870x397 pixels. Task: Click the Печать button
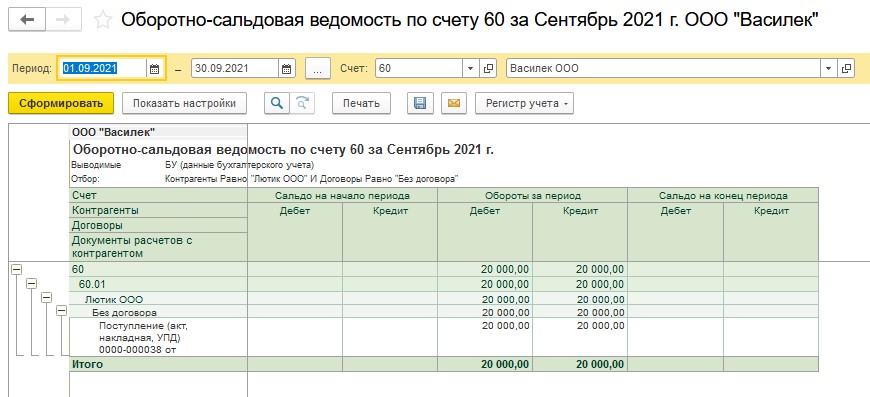tap(361, 103)
